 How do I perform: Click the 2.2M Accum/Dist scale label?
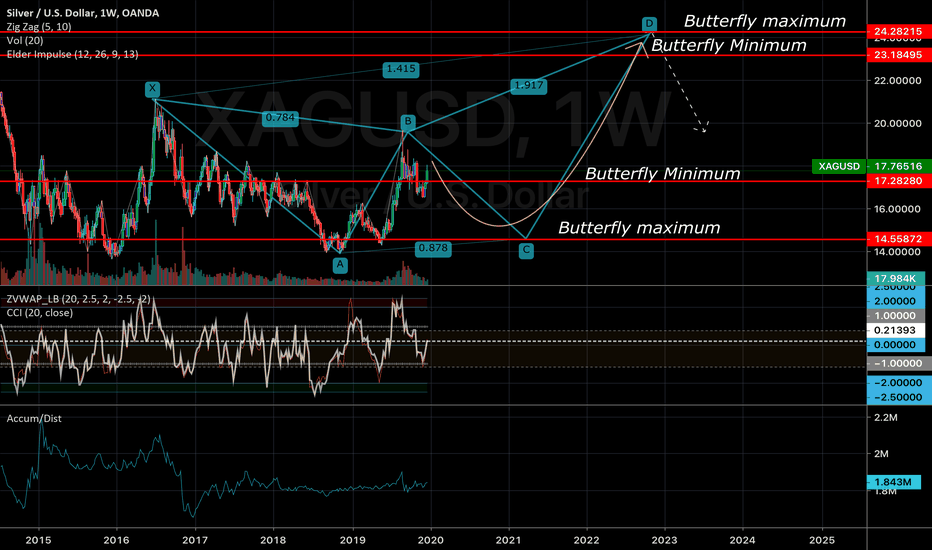click(x=886, y=417)
